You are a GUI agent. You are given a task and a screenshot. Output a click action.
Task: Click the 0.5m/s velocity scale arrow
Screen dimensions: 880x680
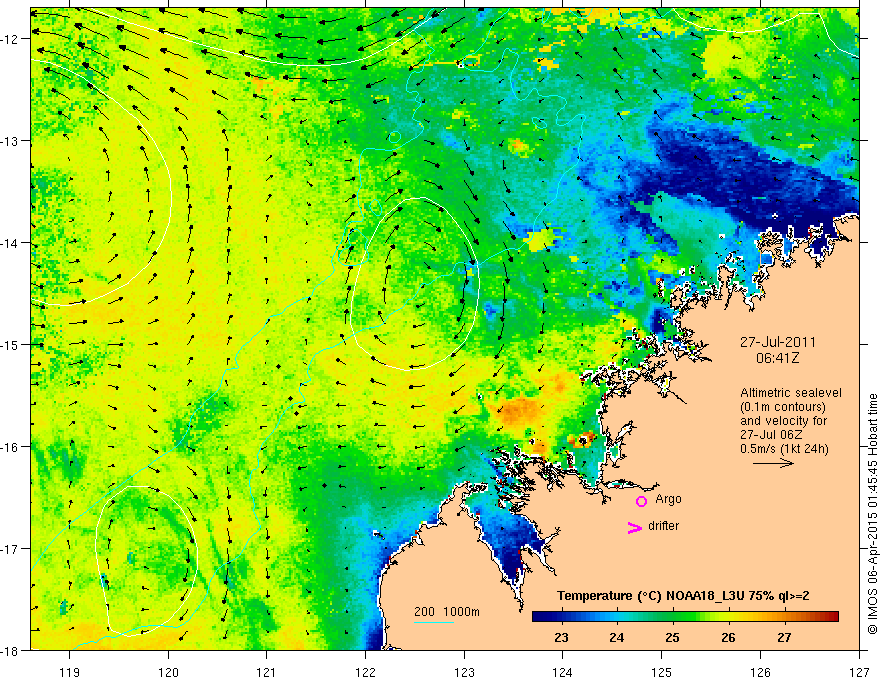click(773, 463)
